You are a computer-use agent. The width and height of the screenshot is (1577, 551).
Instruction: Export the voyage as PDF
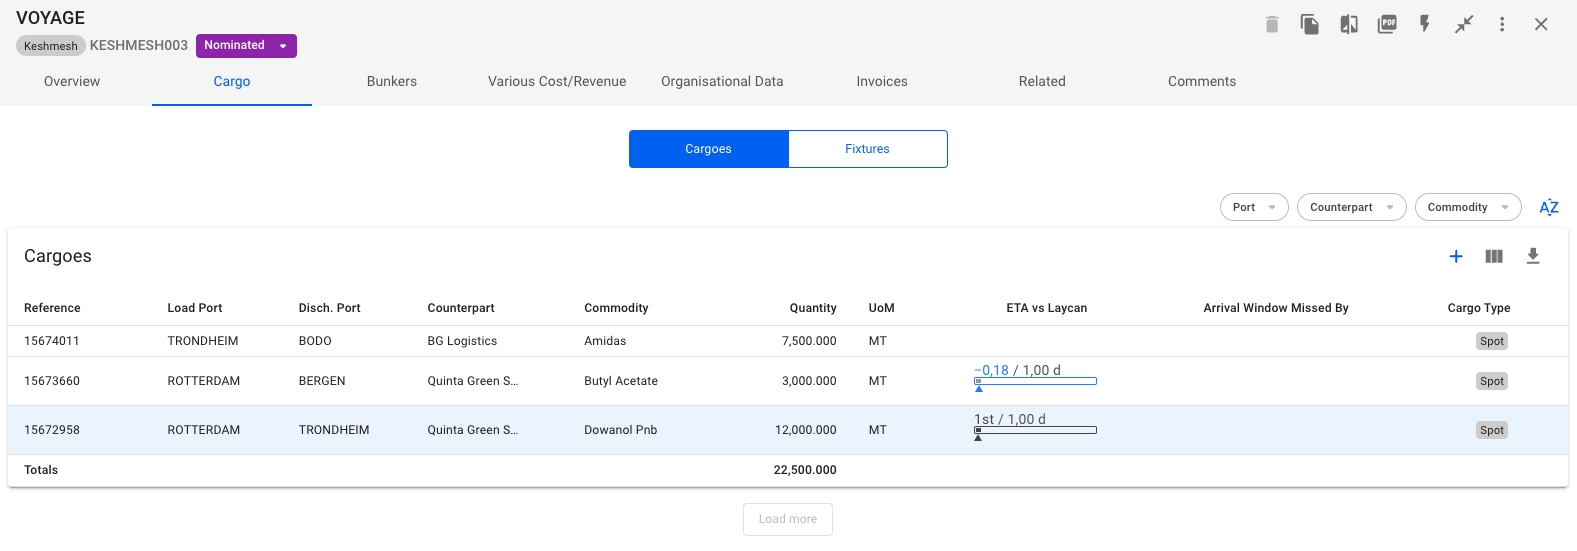tap(1387, 24)
